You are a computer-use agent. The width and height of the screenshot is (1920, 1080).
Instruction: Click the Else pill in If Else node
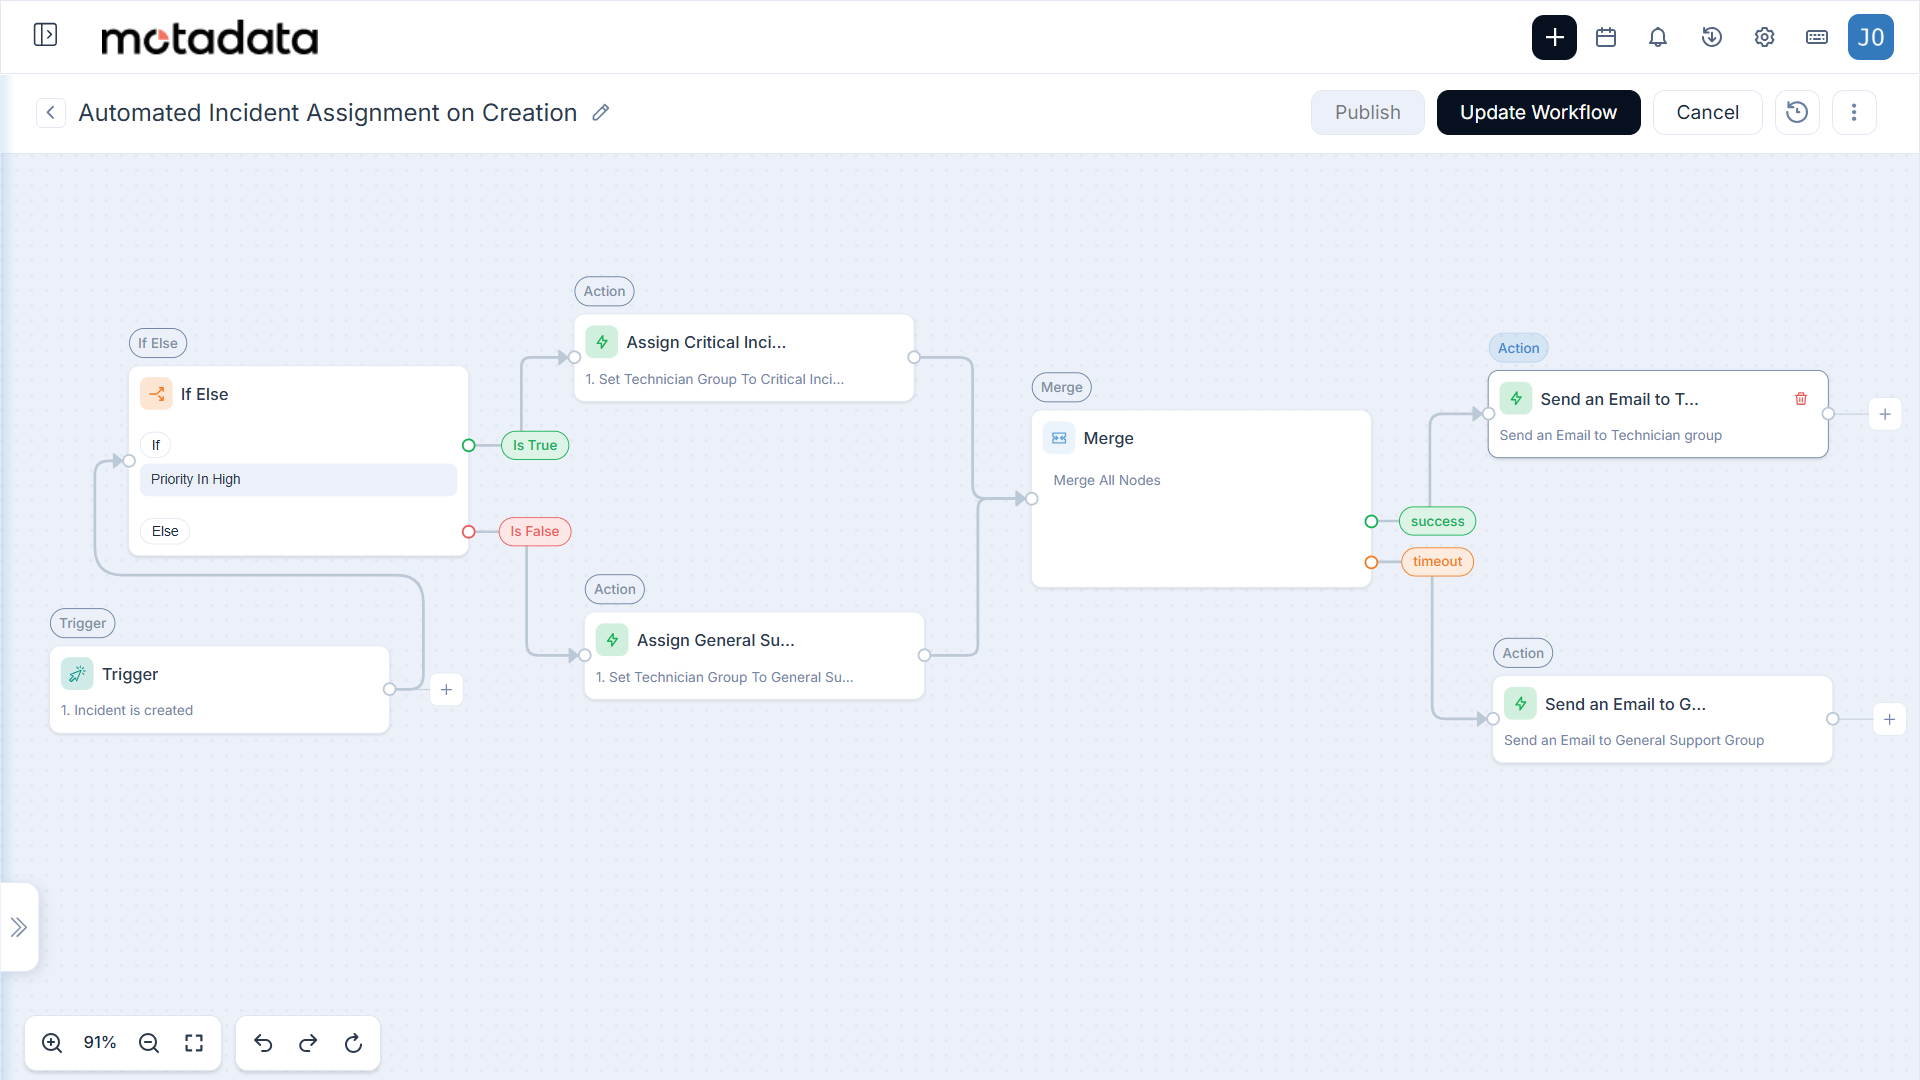coord(165,531)
